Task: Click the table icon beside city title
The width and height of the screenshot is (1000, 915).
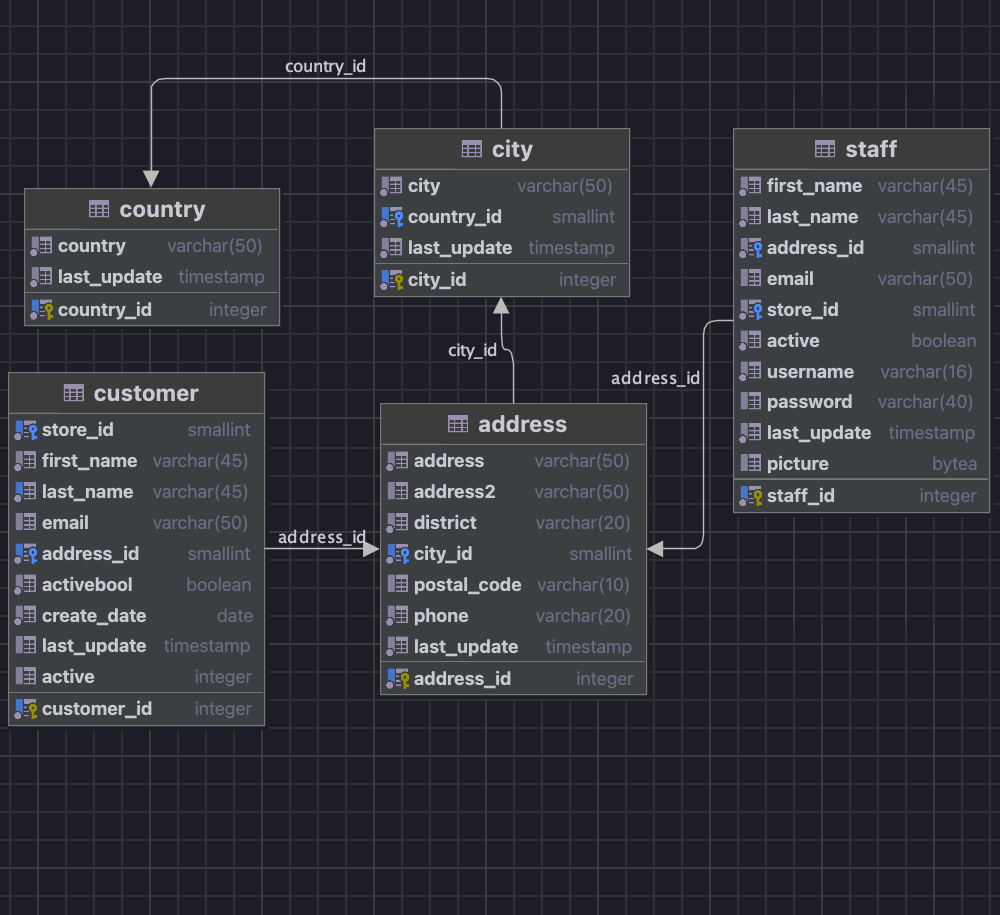Action: pyautogui.click(x=472, y=150)
